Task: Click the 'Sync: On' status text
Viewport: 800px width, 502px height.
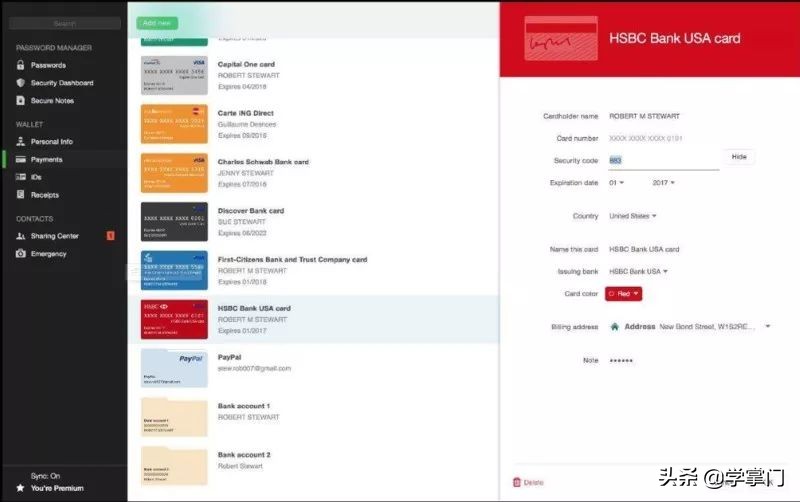Action: (45, 475)
